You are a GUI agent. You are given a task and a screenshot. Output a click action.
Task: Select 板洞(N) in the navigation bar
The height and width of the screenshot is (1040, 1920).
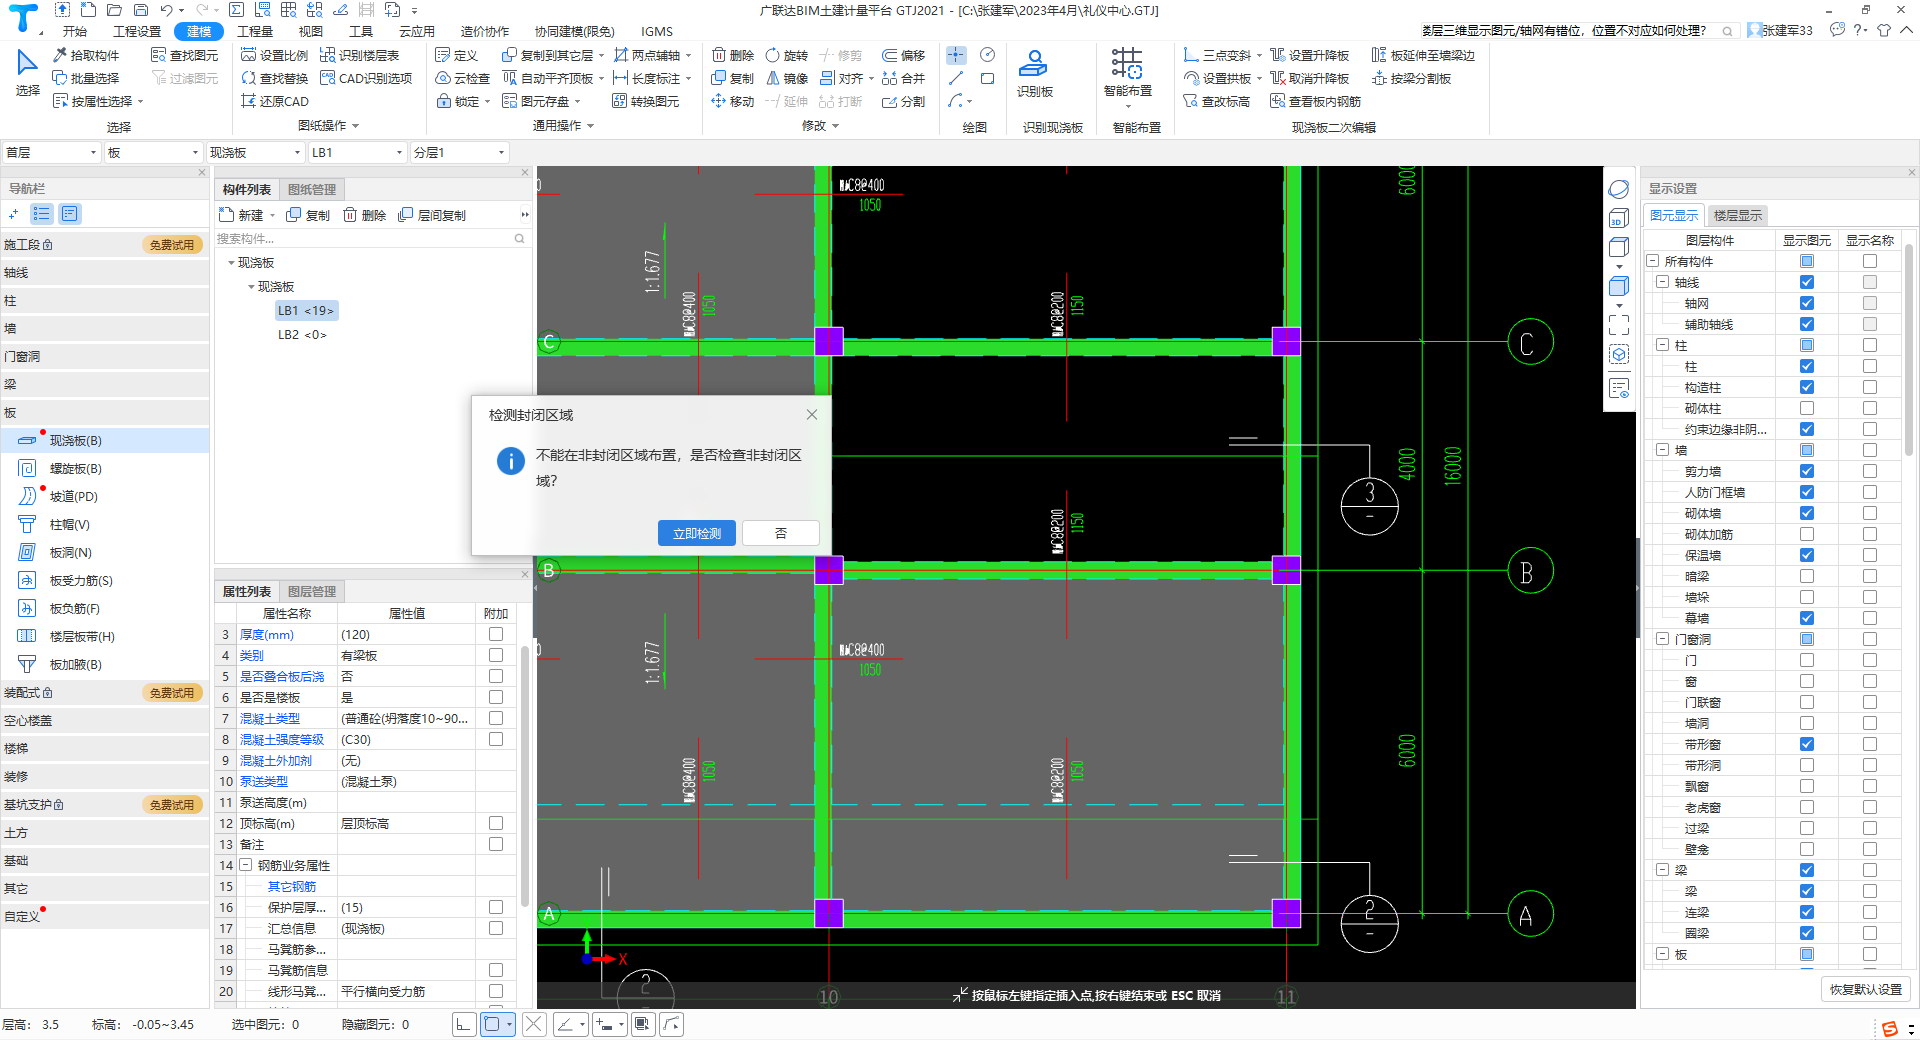(x=70, y=552)
